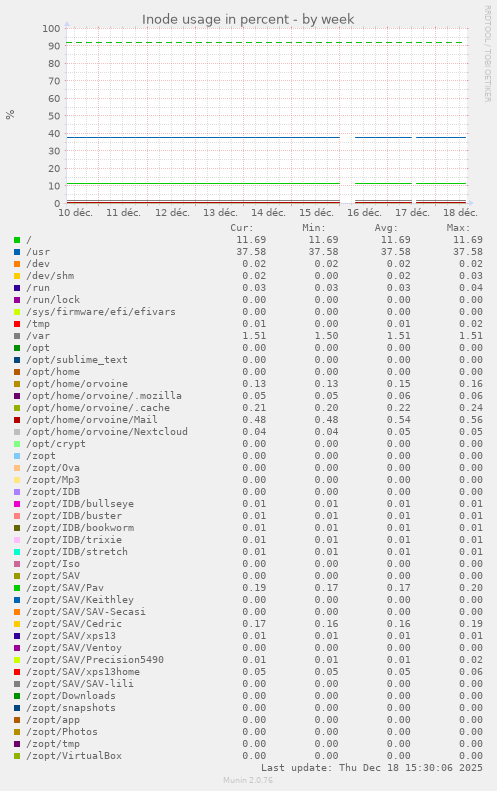Click the /zopt/Ova legend label
This screenshot has width=497, height=791.
53,468
